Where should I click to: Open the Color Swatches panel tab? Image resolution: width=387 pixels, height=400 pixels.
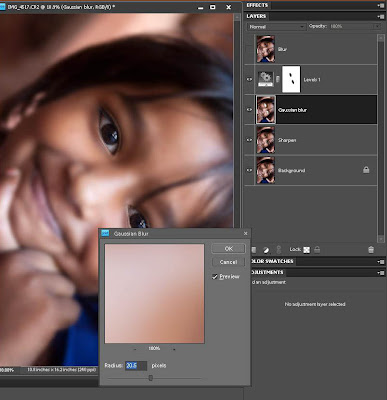point(273,261)
